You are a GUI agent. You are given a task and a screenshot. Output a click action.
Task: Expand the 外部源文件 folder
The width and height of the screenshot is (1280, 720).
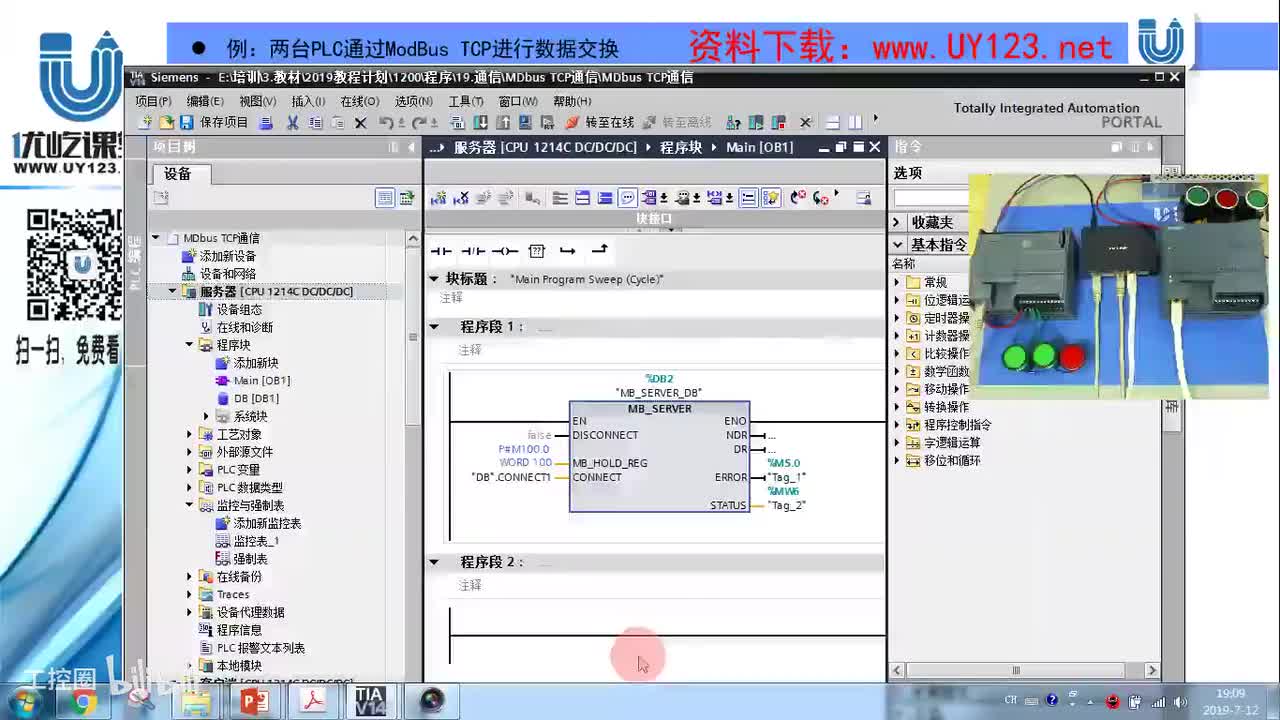click(190, 452)
